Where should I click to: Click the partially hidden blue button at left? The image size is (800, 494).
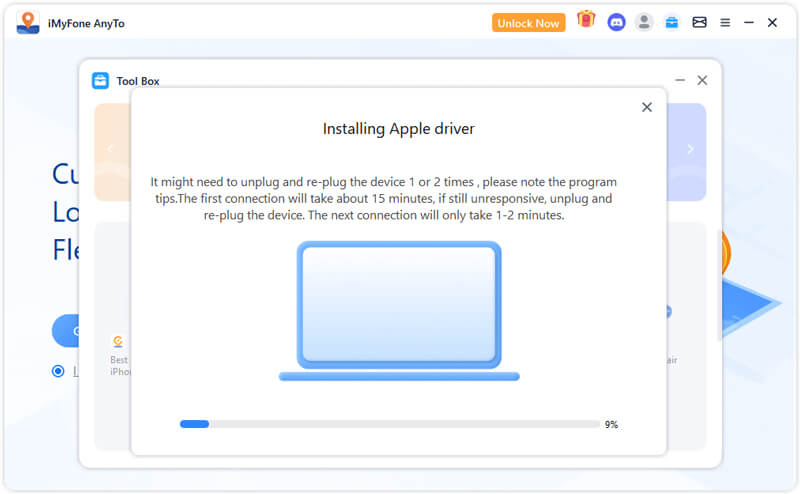tap(66, 331)
